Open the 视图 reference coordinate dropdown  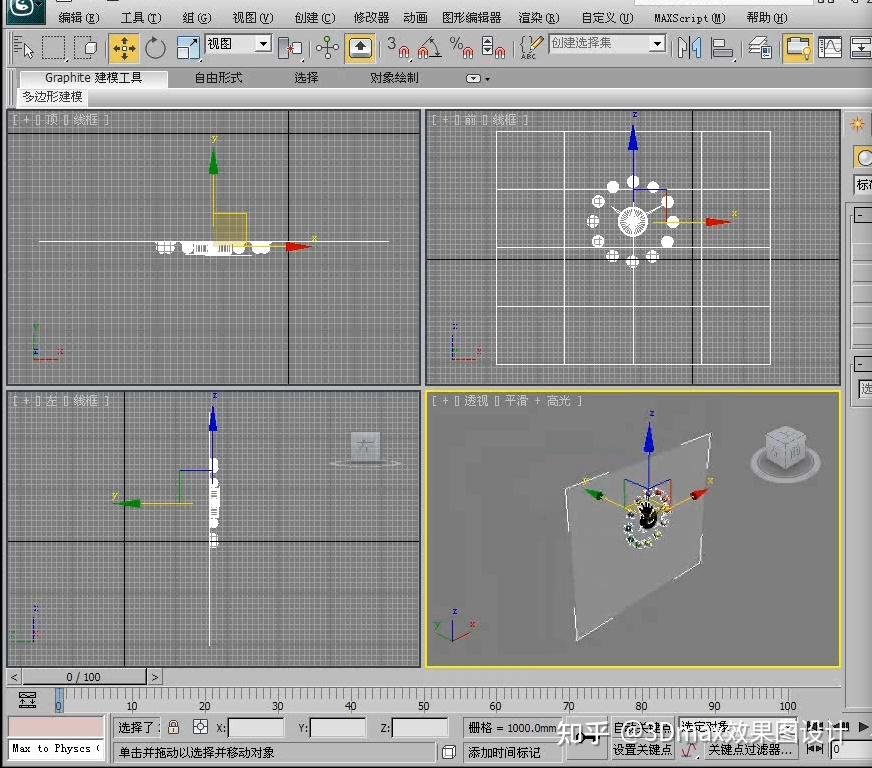[x=237, y=45]
